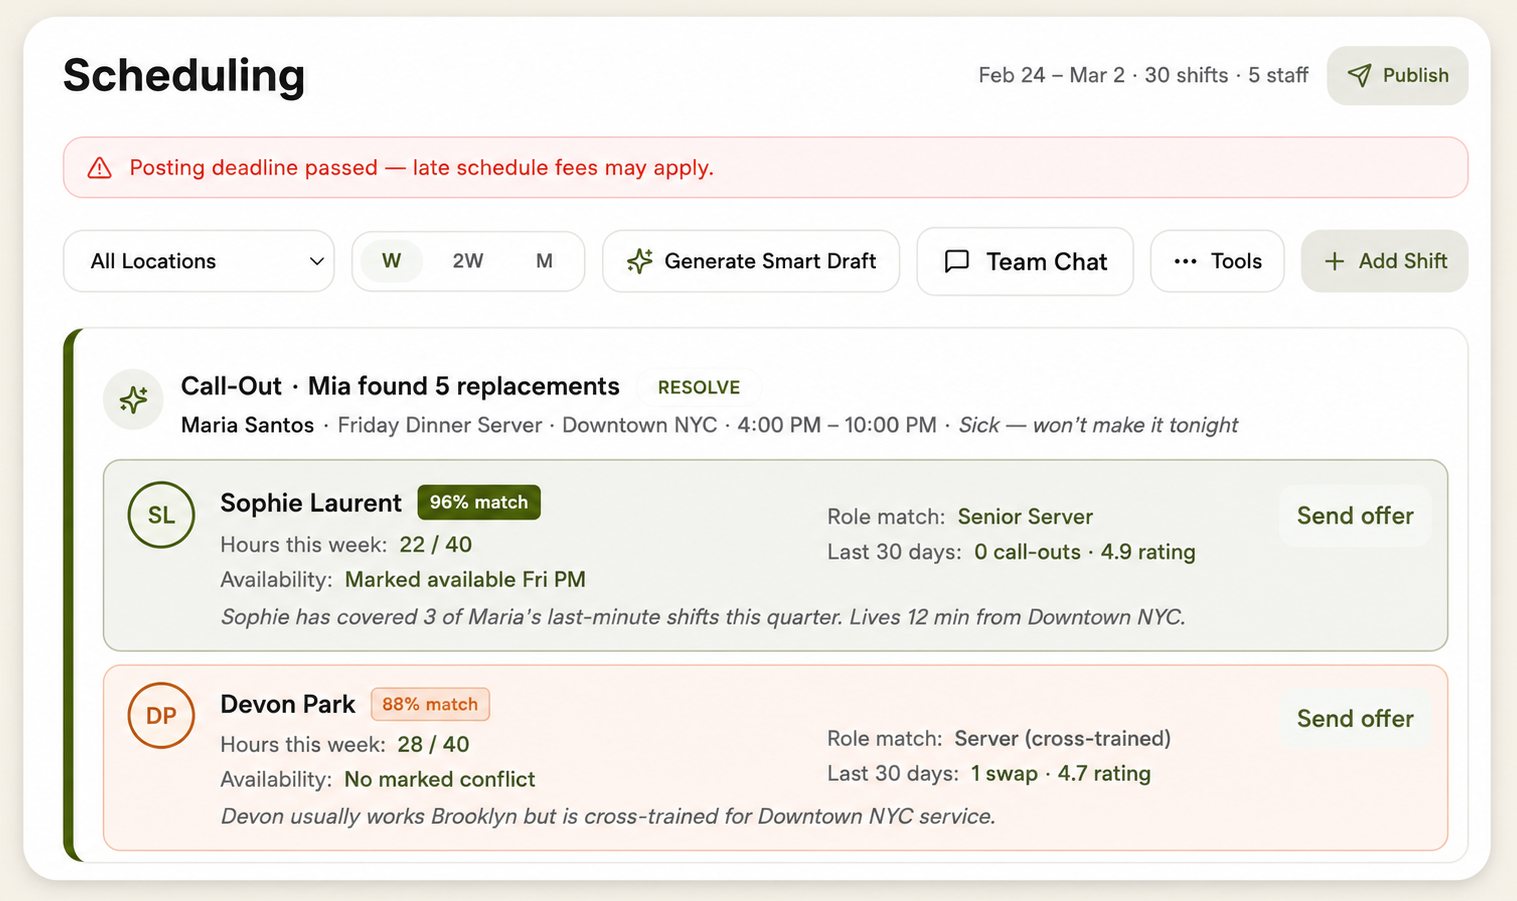Click 'Server (cross-trained)' role match value
This screenshot has width=1517, height=901.
pyautogui.click(x=1063, y=739)
